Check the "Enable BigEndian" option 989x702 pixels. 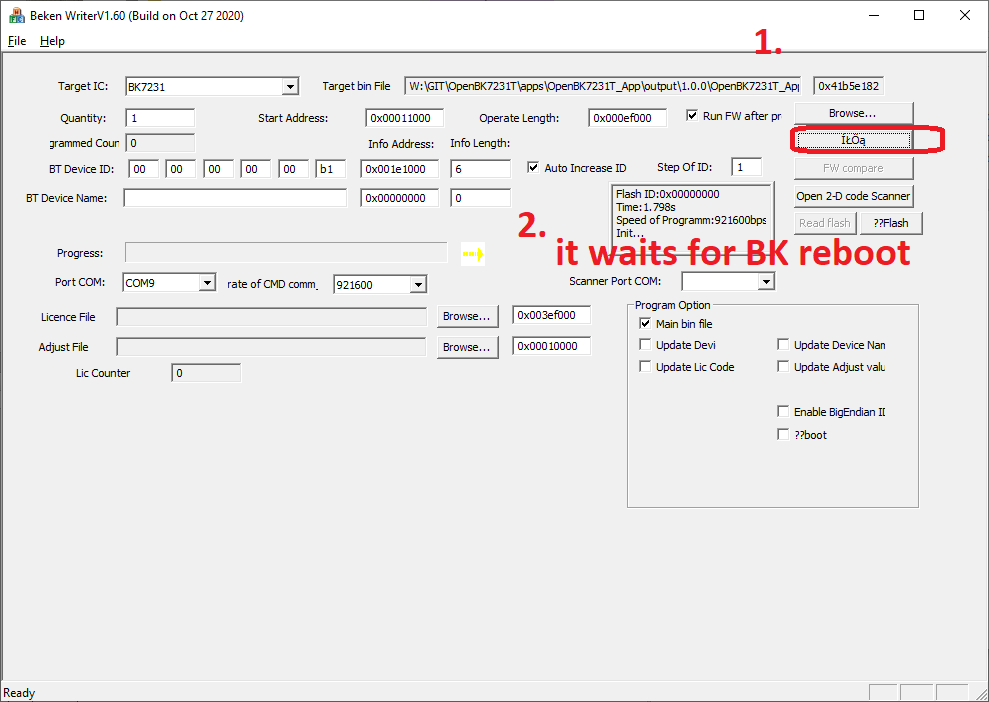pos(783,410)
